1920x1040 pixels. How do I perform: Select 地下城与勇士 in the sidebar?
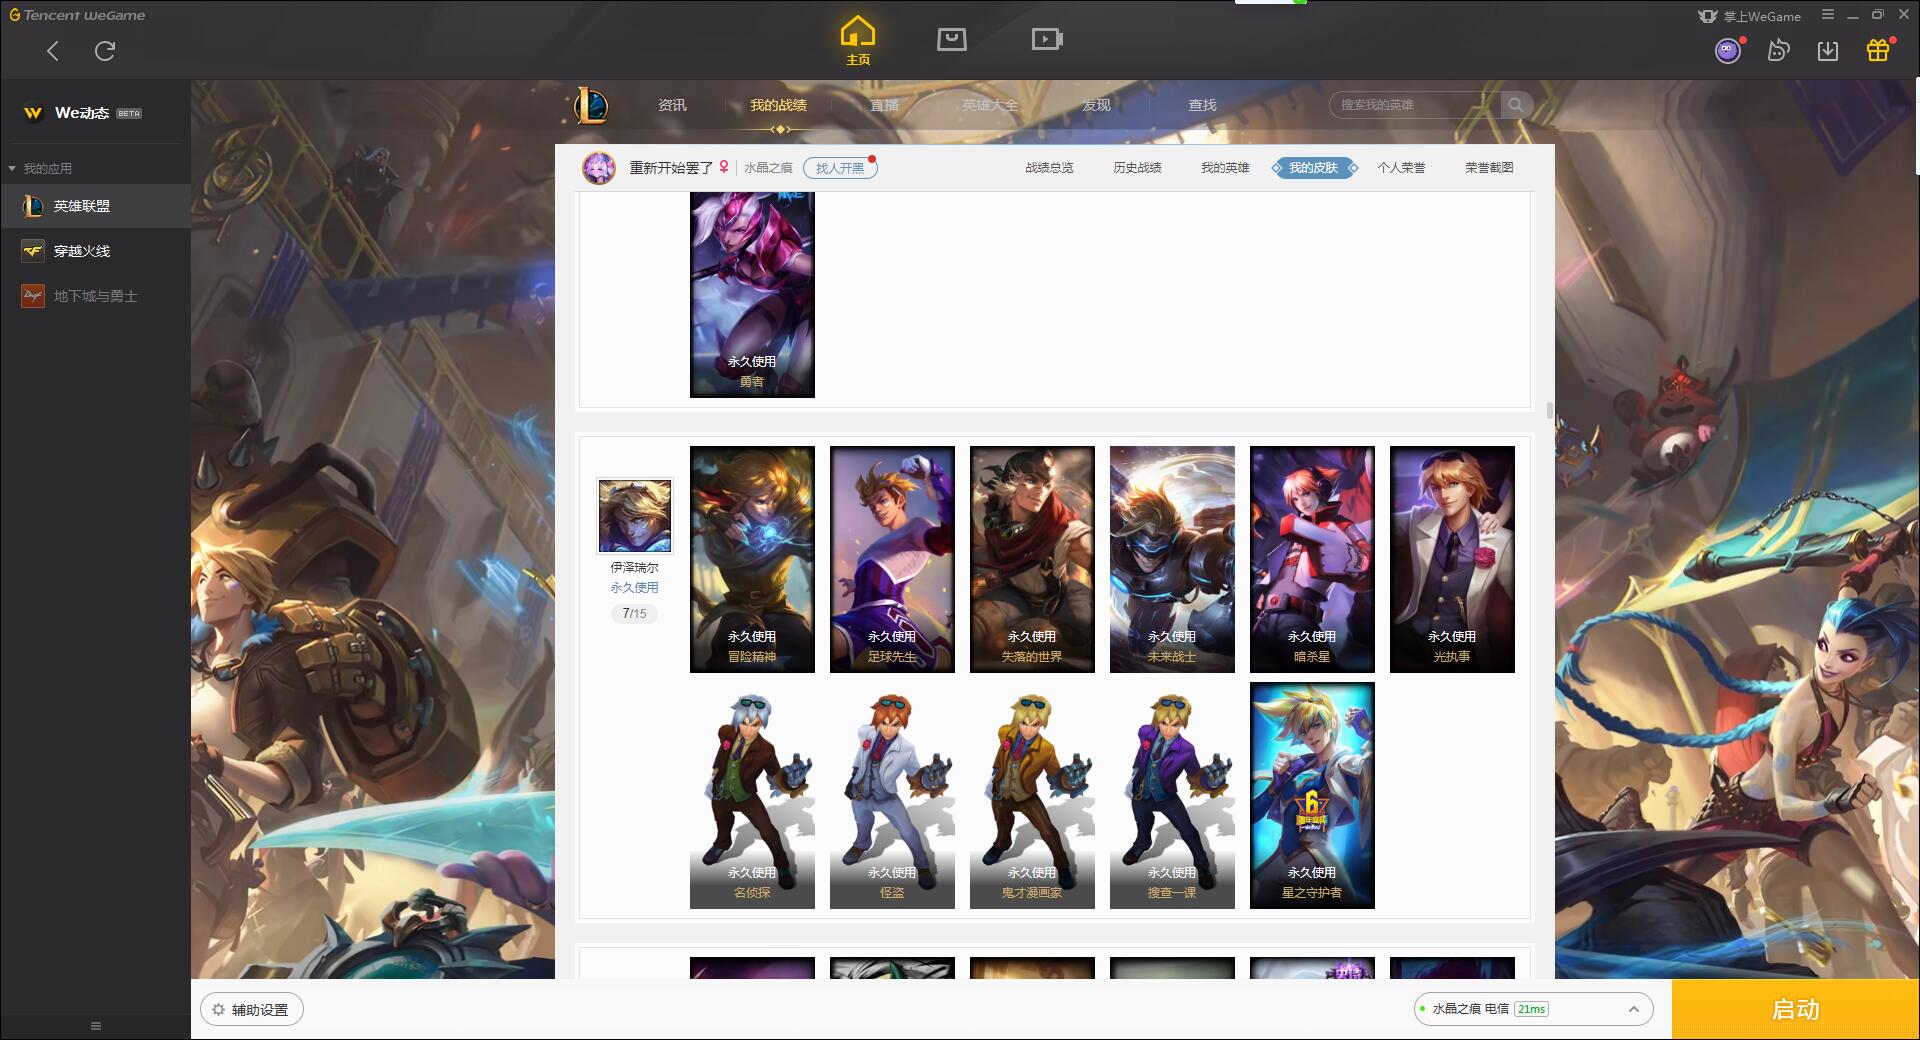[95, 296]
